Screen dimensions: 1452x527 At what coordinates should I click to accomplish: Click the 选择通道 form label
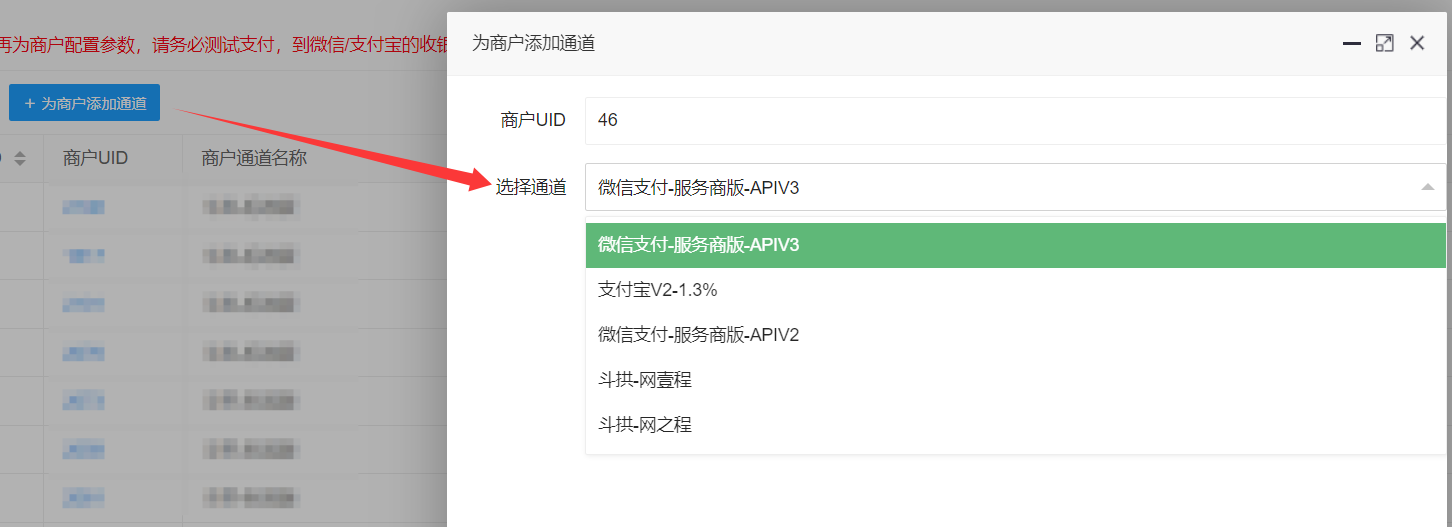click(x=531, y=187)
